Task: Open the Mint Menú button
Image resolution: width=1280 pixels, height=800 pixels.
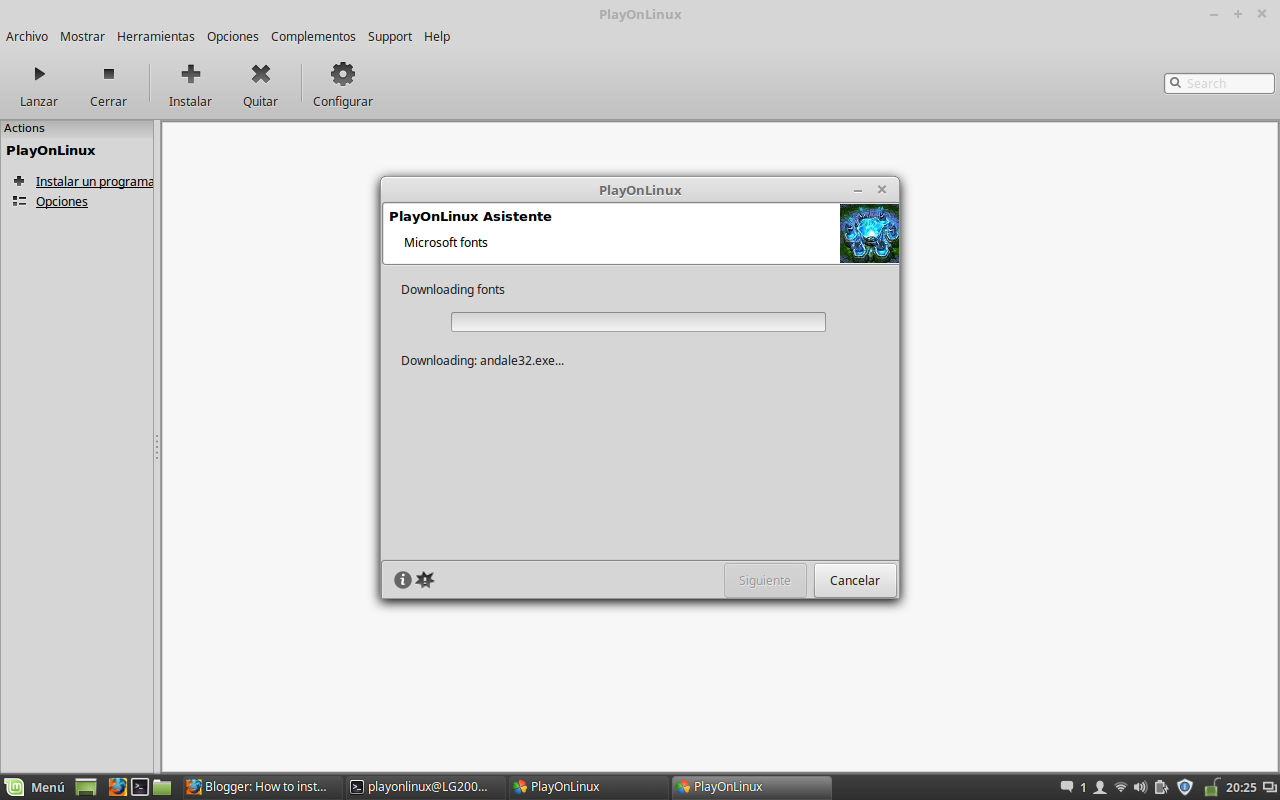Action: [x=35, y=787]
